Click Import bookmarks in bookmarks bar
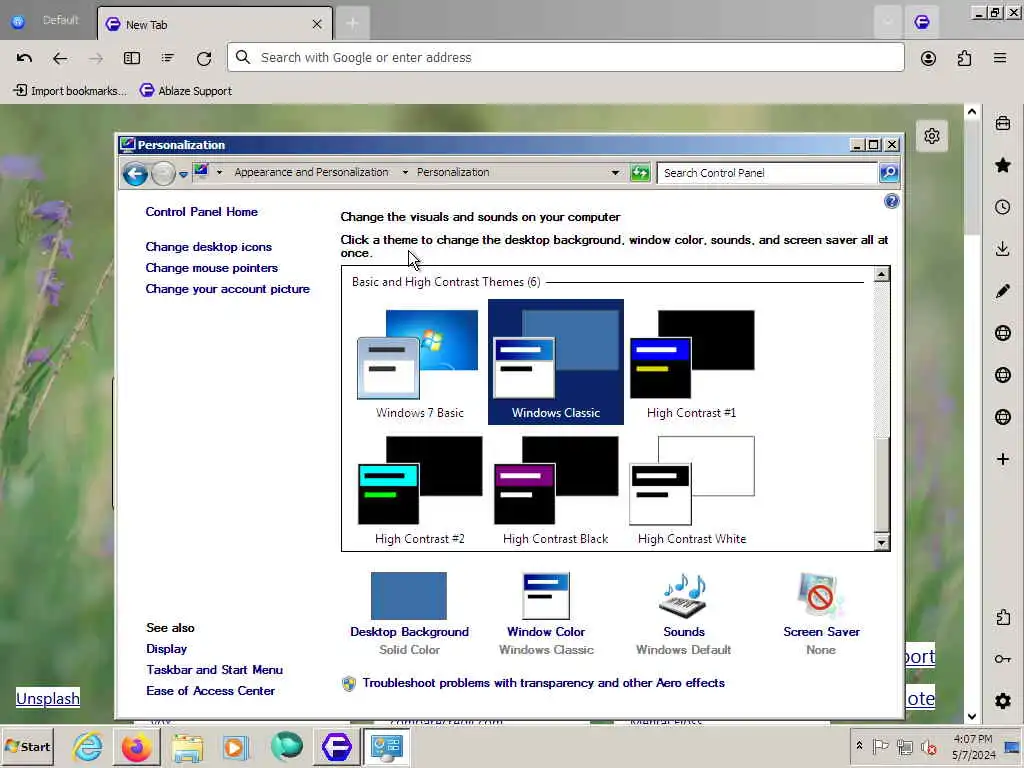Image resolution: width=1024 pixels, height=768 pixels. click(x=70, y=91)
